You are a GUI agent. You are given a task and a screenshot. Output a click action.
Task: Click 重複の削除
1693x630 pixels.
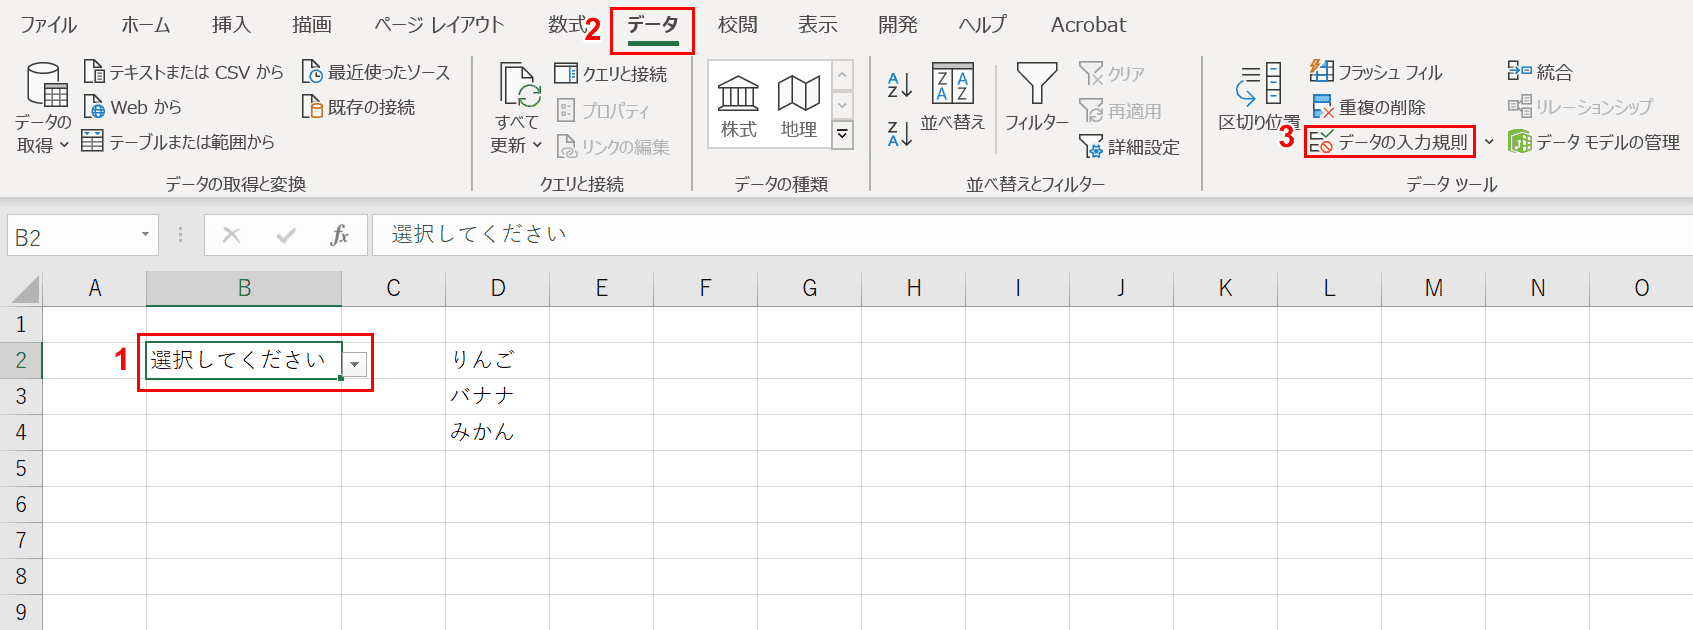1368,107
